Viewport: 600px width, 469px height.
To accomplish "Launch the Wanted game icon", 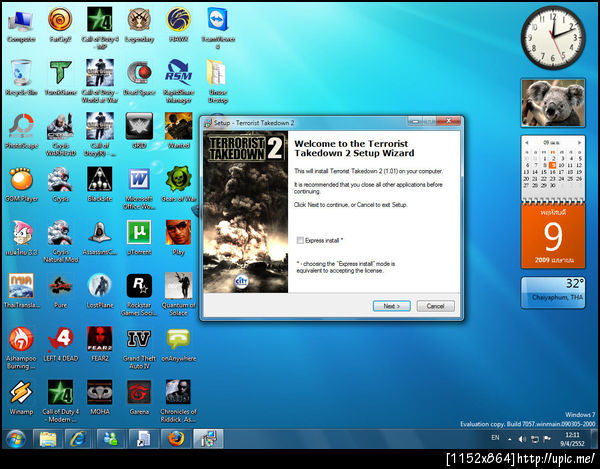I will (x=178, y=132).
